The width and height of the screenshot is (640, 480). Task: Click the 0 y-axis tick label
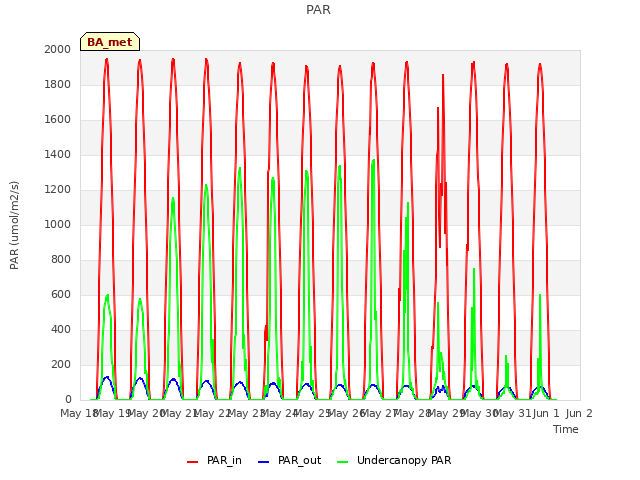click(x=68, y=399)
